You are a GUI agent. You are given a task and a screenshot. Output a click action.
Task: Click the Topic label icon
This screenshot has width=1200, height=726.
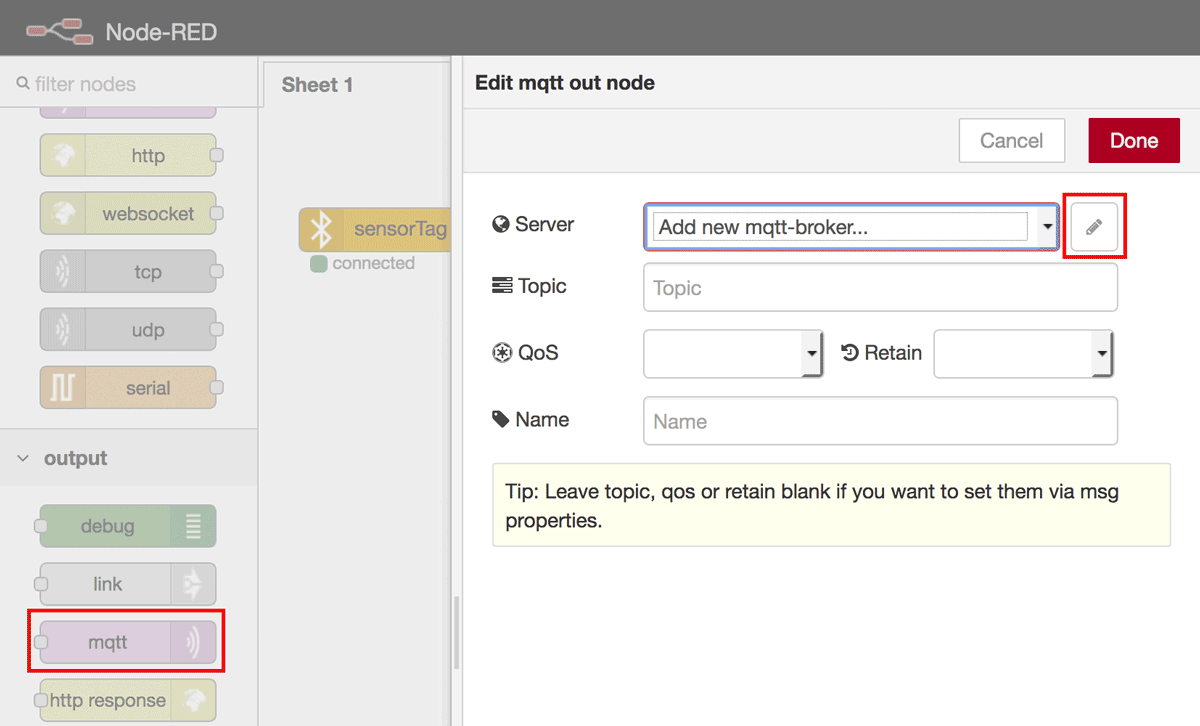point(502,286)
